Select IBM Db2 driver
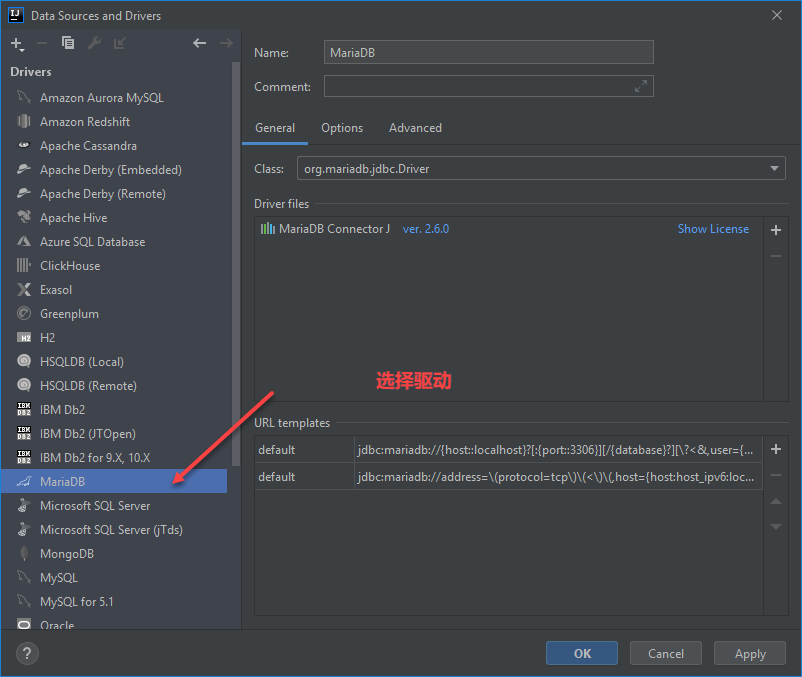802x677 pixels. click(114, 410)
